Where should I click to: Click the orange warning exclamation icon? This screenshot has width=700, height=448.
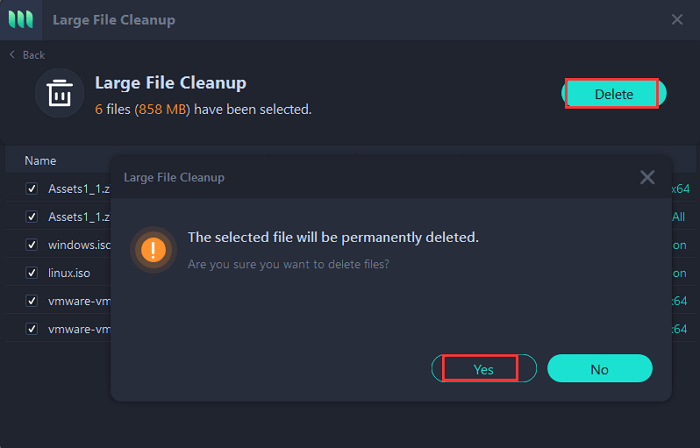point(155,249)
